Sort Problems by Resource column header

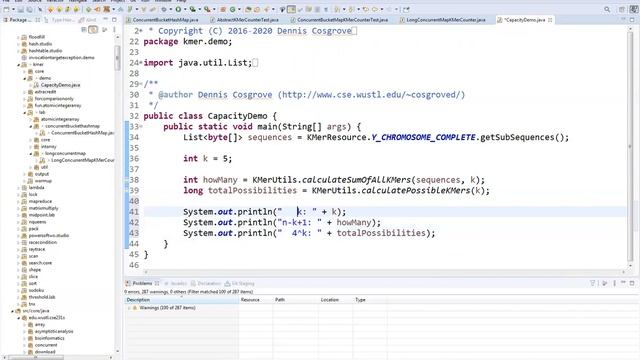click(255, 300)
